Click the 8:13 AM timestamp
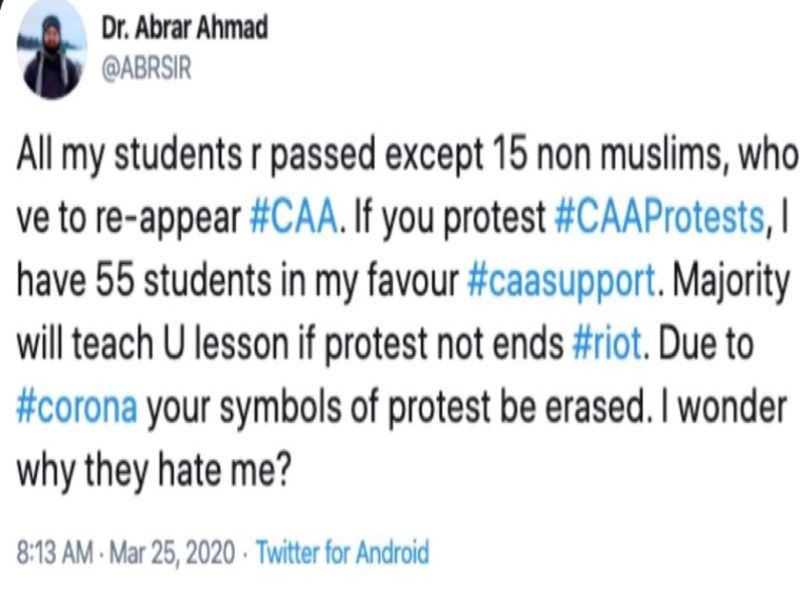The height and width of the screenshot is (600, 800). [x=55, y=553]
